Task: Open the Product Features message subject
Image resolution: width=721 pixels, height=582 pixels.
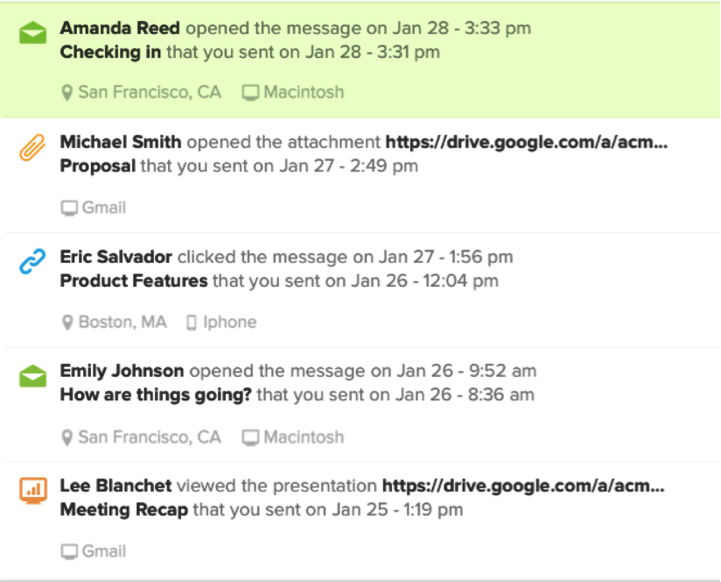Action: (134, 281)
